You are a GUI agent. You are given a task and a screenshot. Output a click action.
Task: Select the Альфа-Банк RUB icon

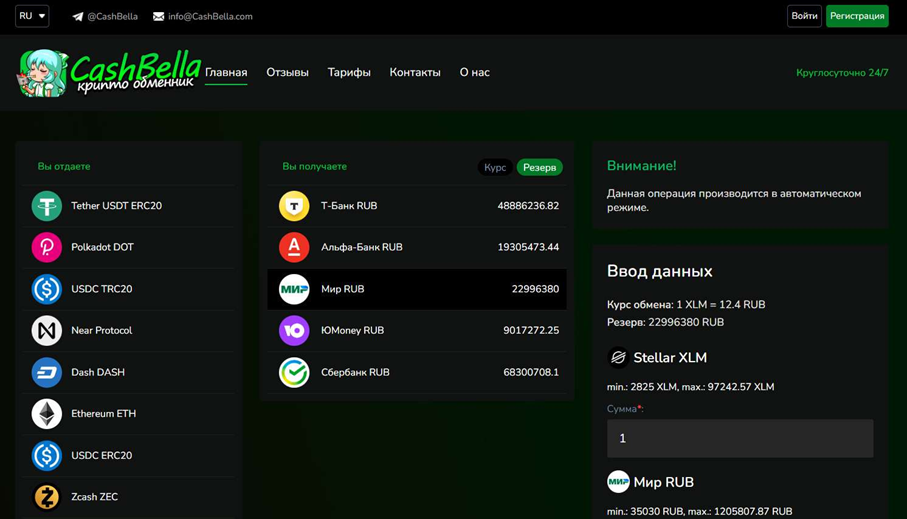294,247
